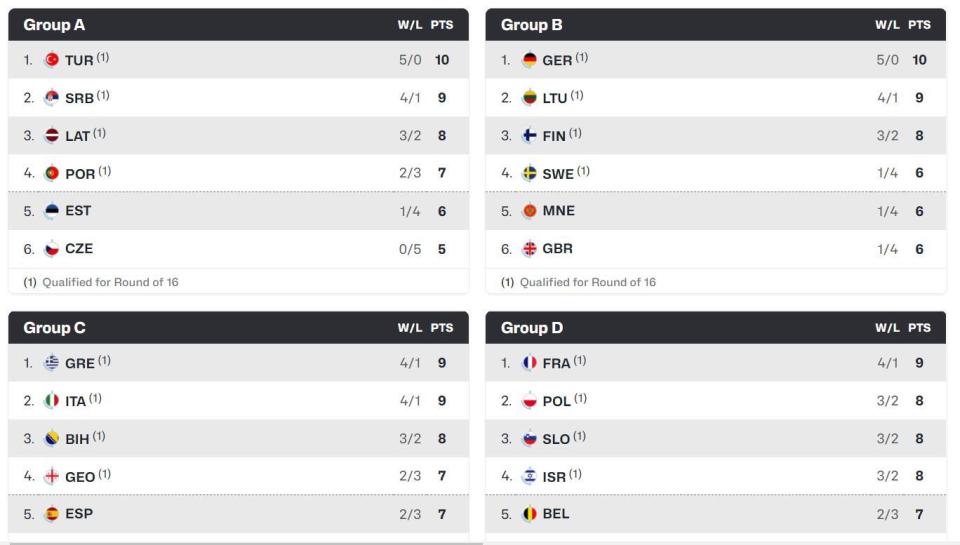Image resolution: width=960 pixels, height=545 pixels.
Task: Open POL team link in Group D
Action: point(557,401)
